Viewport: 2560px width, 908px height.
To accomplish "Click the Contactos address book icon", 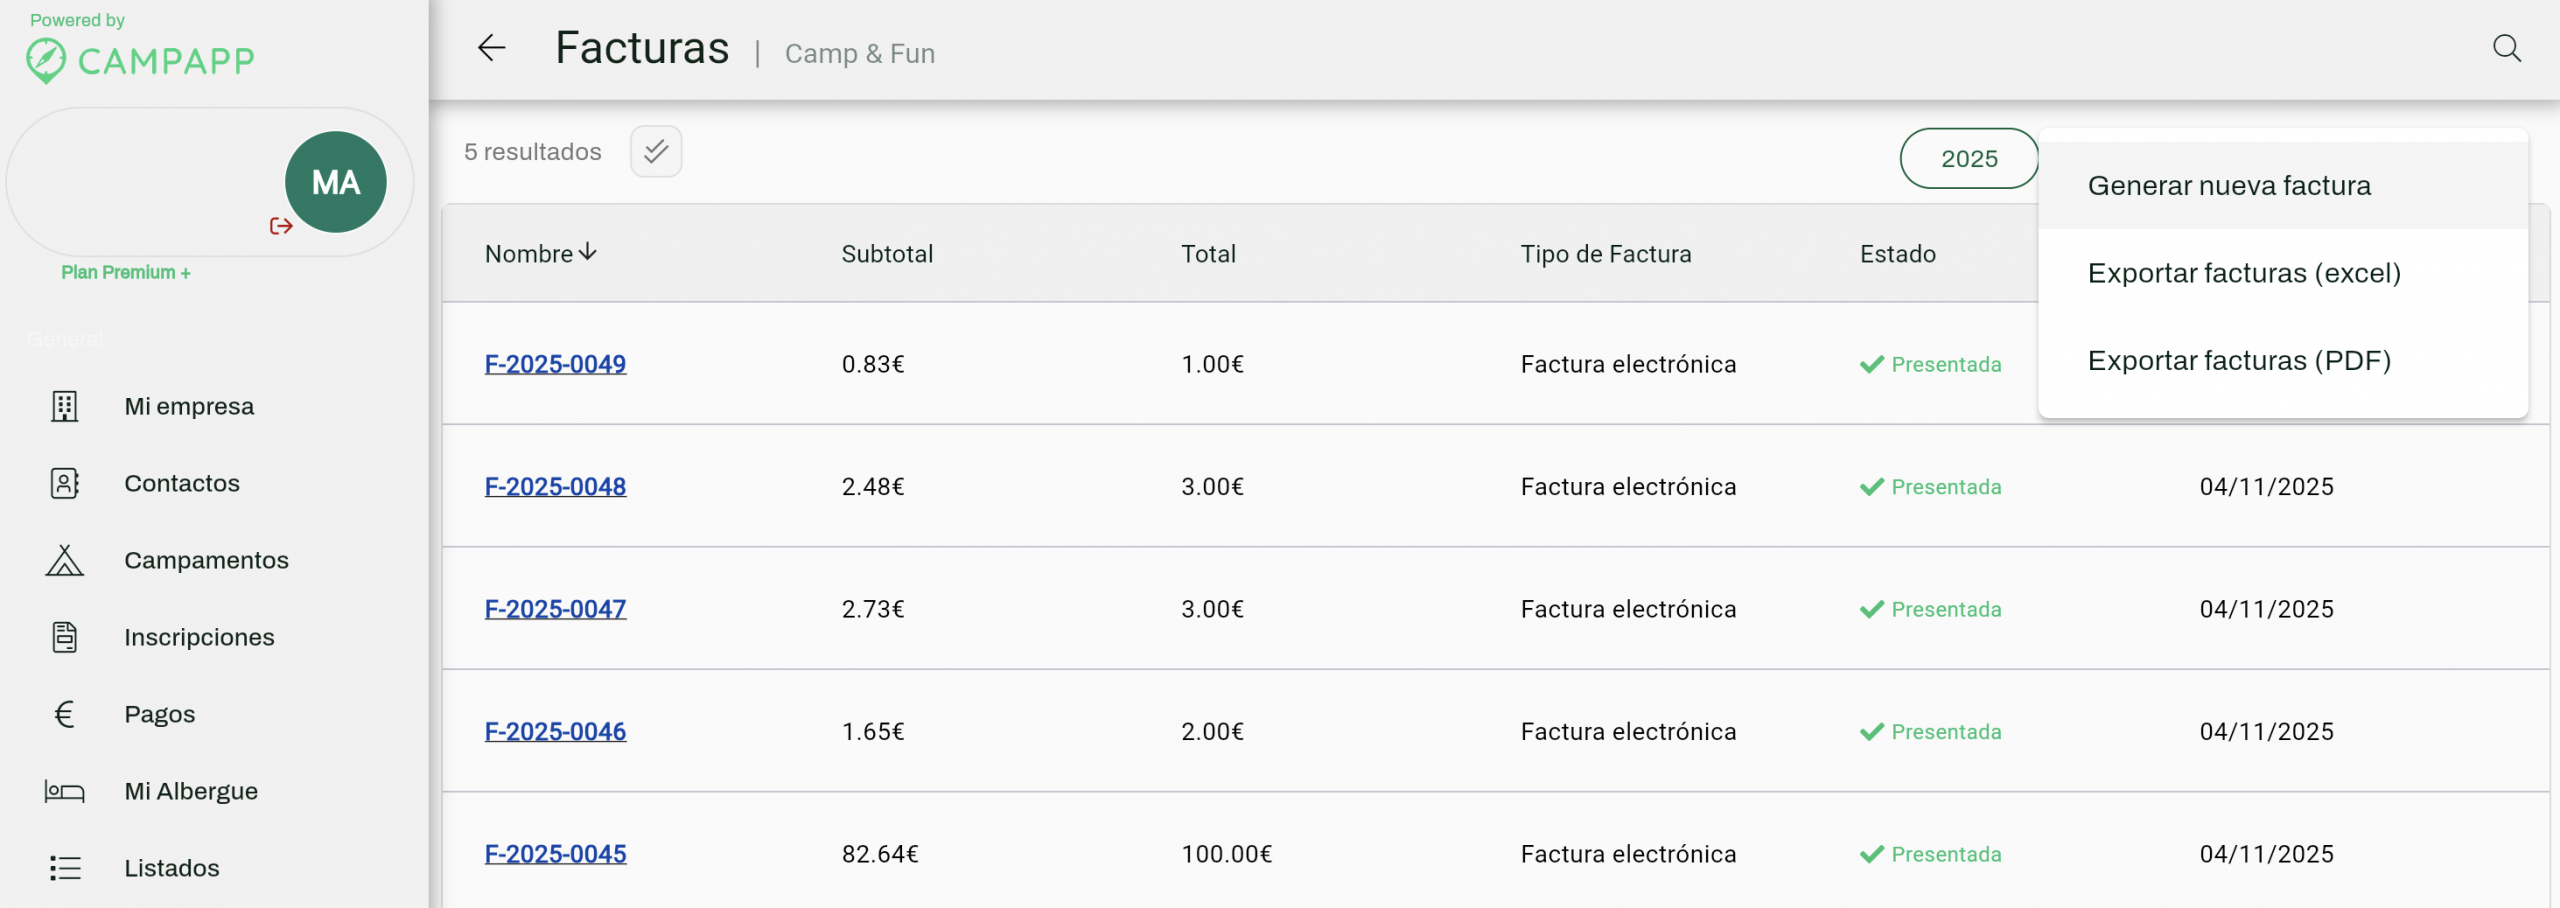I will click(65, 483).
